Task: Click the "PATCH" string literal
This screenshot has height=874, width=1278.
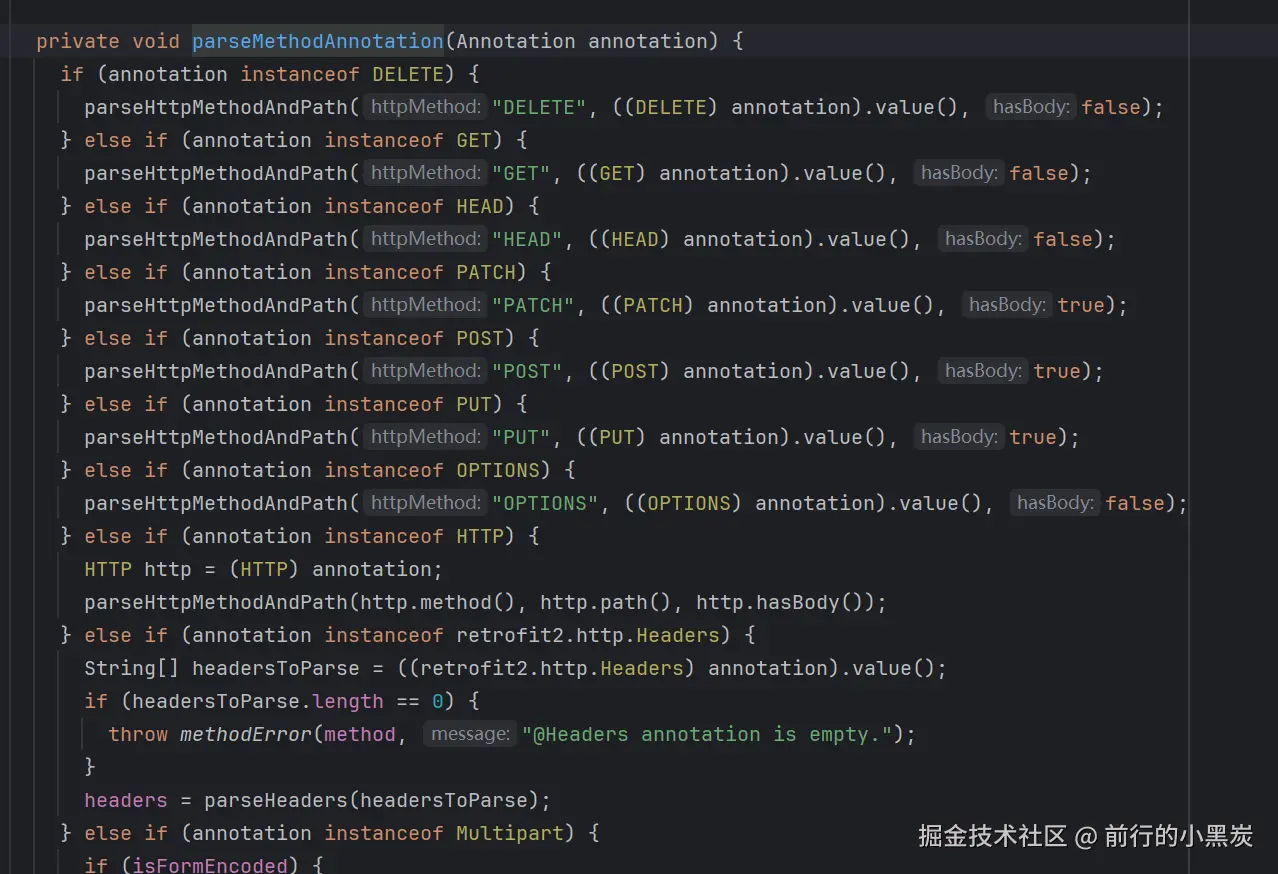Action: coord(533,305)
